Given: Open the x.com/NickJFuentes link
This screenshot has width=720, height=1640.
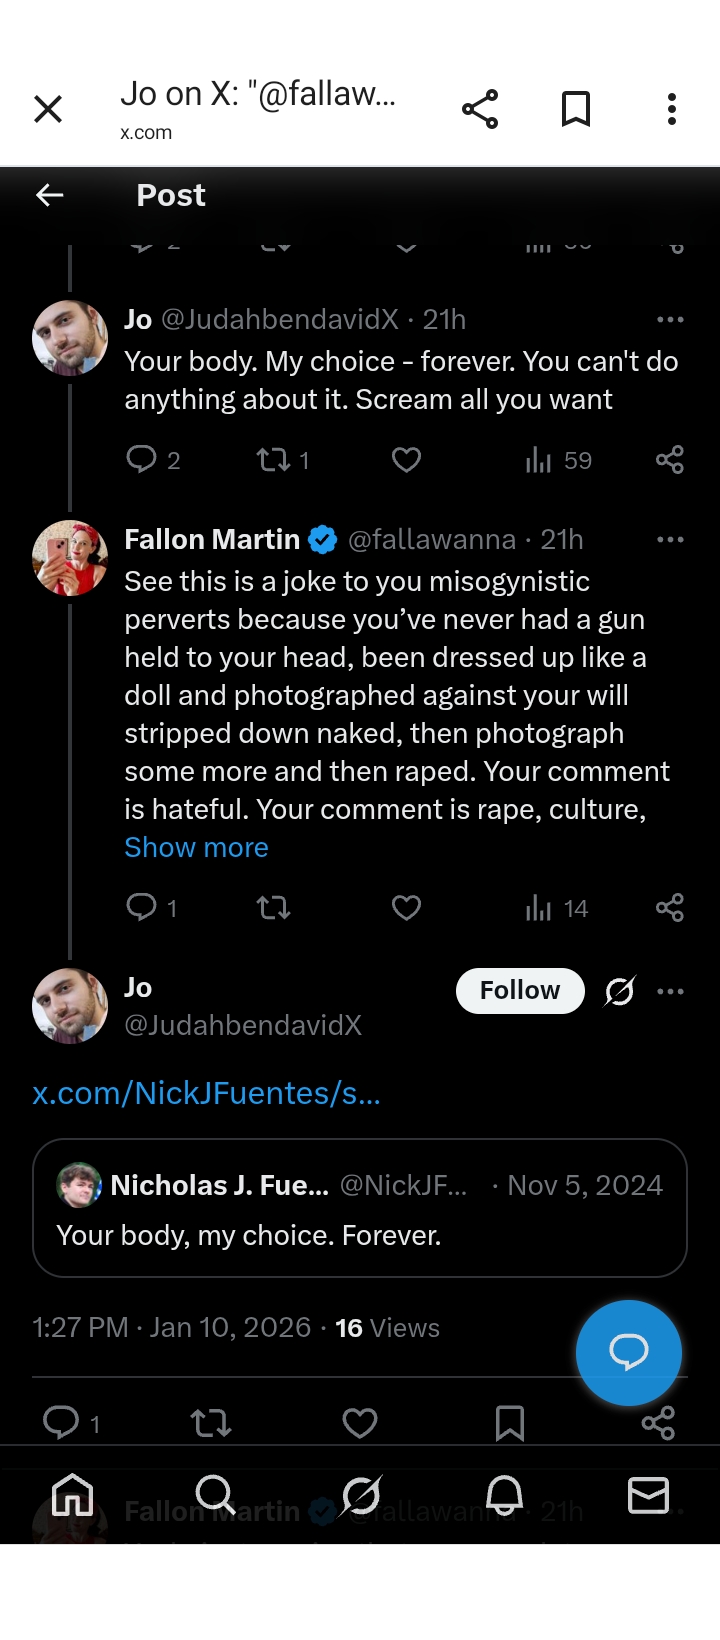Looking at the screenshot, I should [206, 1094].
